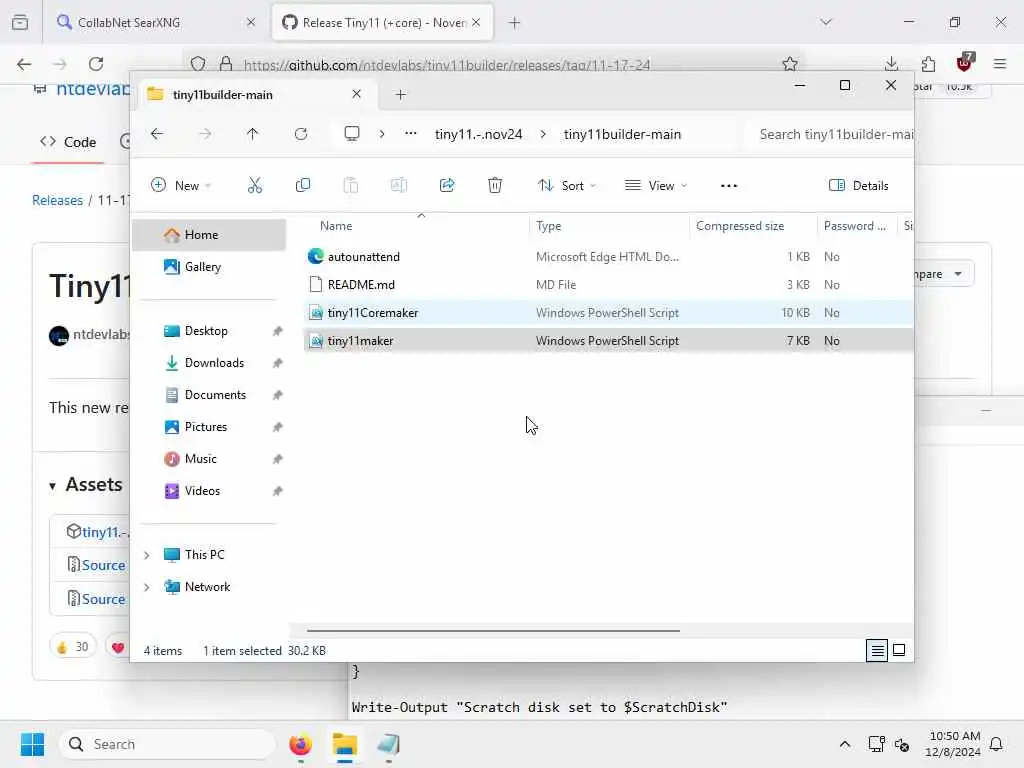Expand the Network tree node
Screen dimensions: 1024x768
147,587
